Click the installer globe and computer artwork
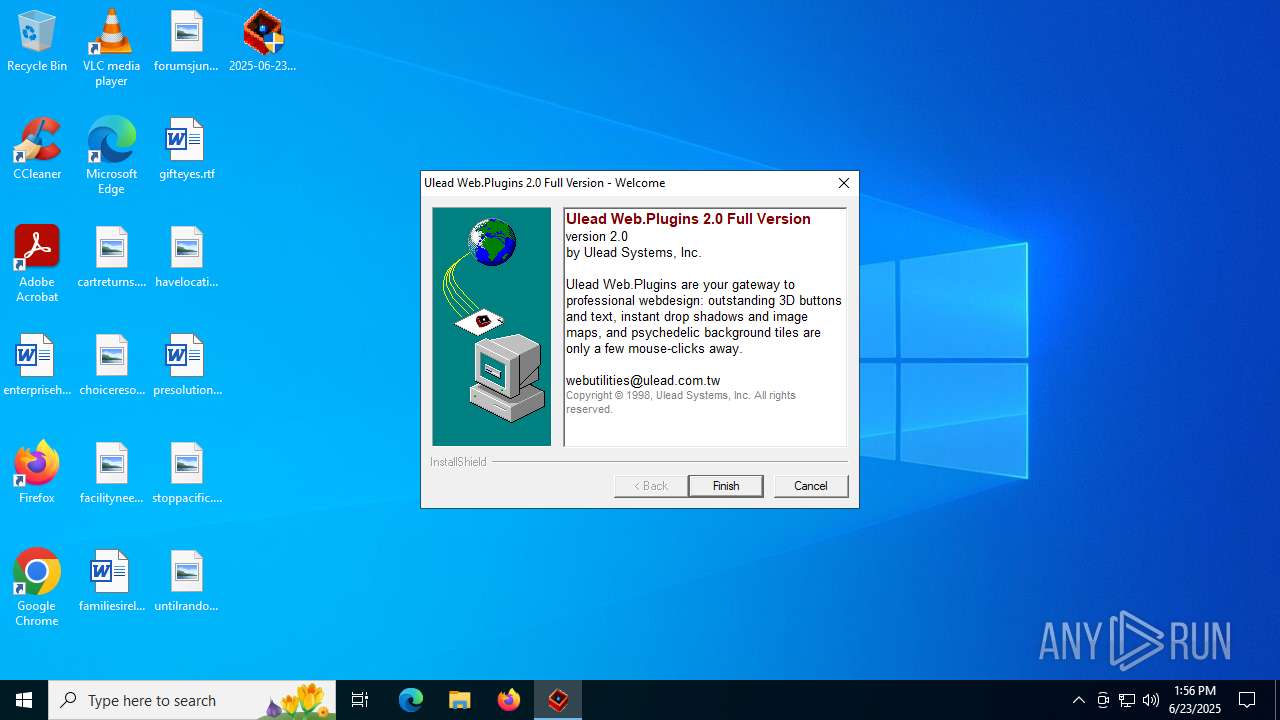The height and width of the screenshot is (720, 1280). click(x=492, y=327)
